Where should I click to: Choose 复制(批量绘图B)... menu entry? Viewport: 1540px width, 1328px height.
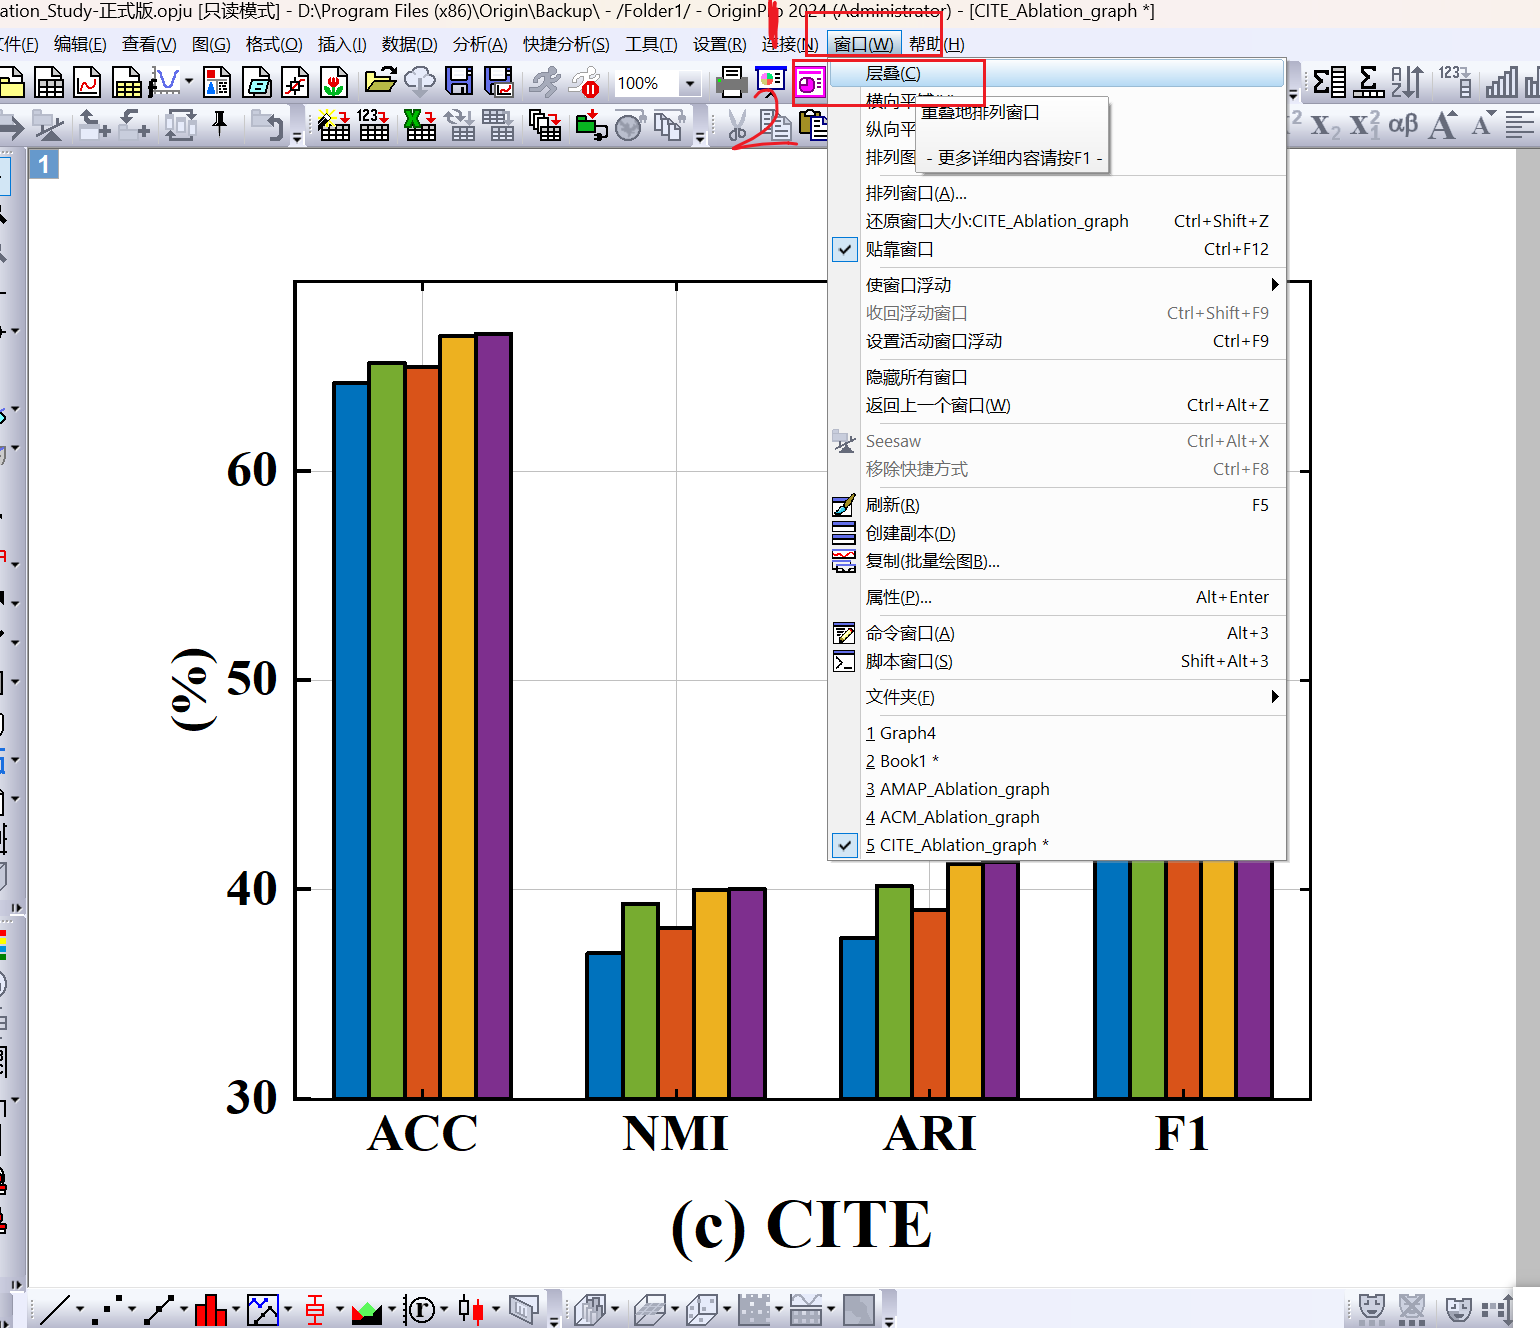1057,561
